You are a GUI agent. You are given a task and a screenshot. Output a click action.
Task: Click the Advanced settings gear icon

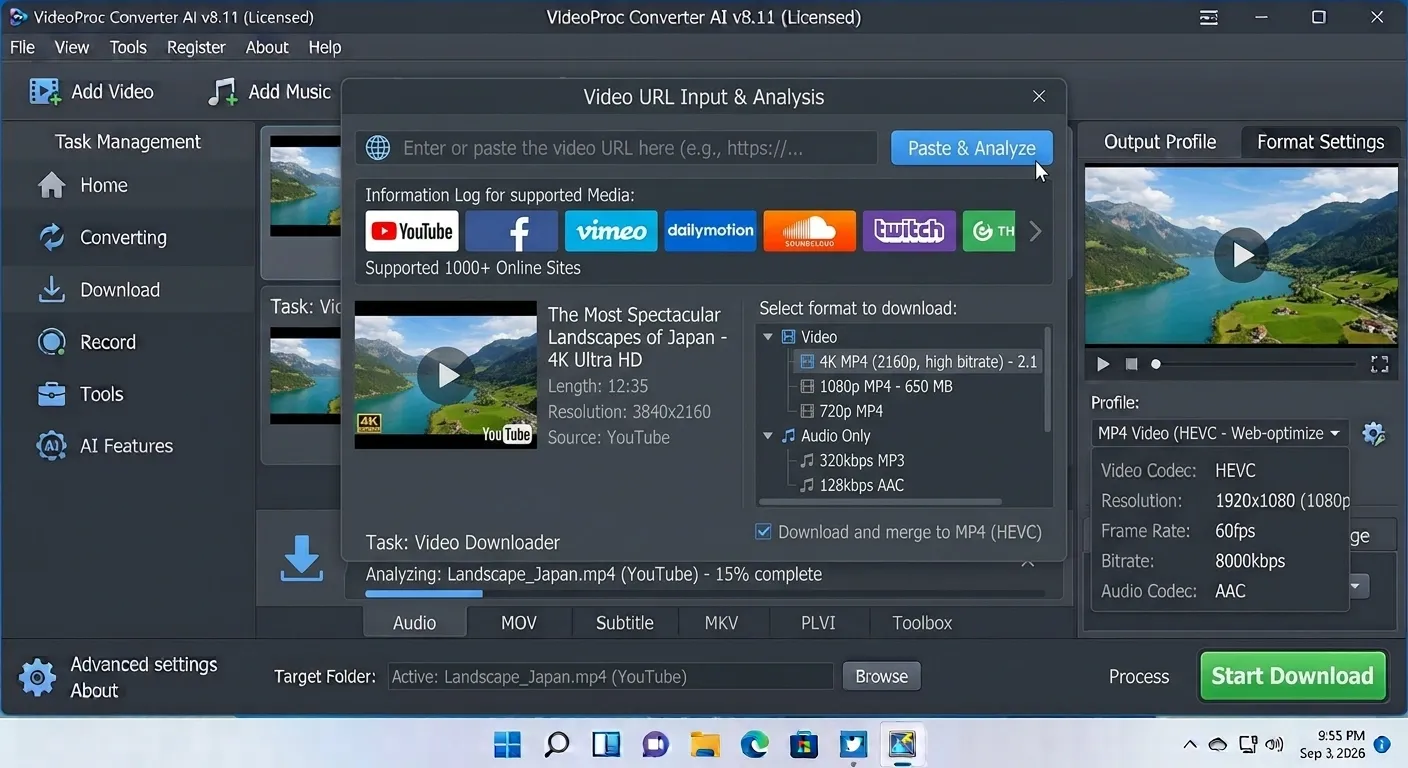[38, 677]
